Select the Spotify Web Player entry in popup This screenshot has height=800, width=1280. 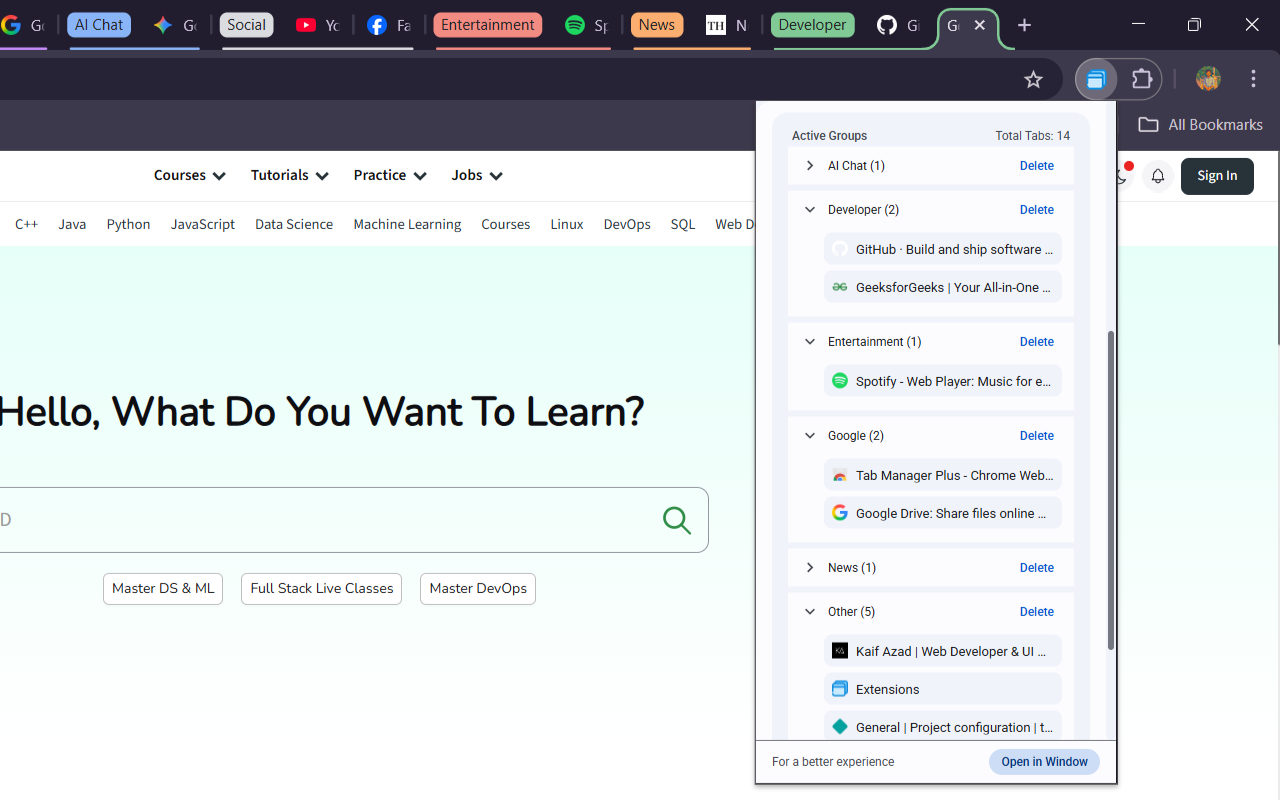943,381
